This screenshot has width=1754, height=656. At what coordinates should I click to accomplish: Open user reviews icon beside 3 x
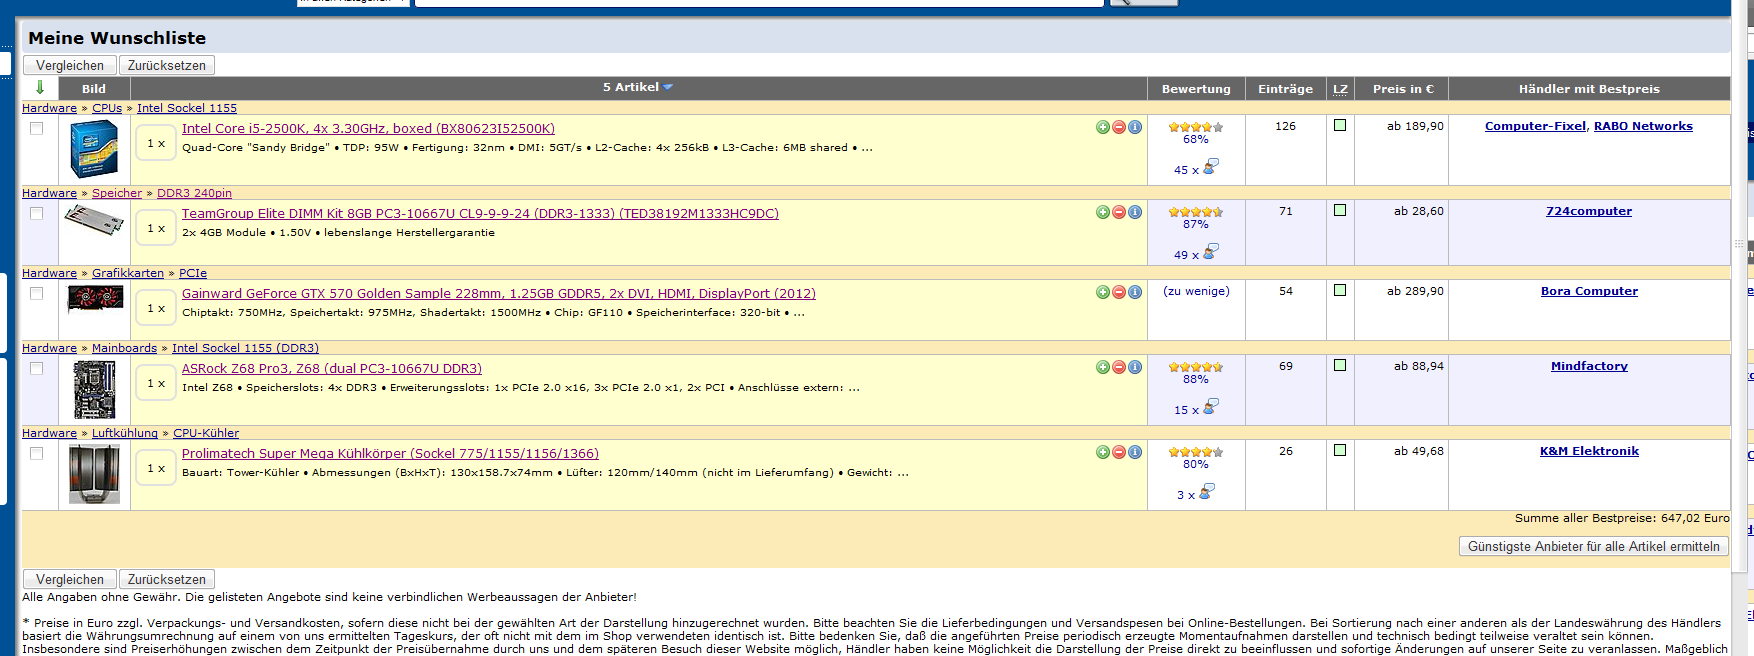tap(1207, 492)
